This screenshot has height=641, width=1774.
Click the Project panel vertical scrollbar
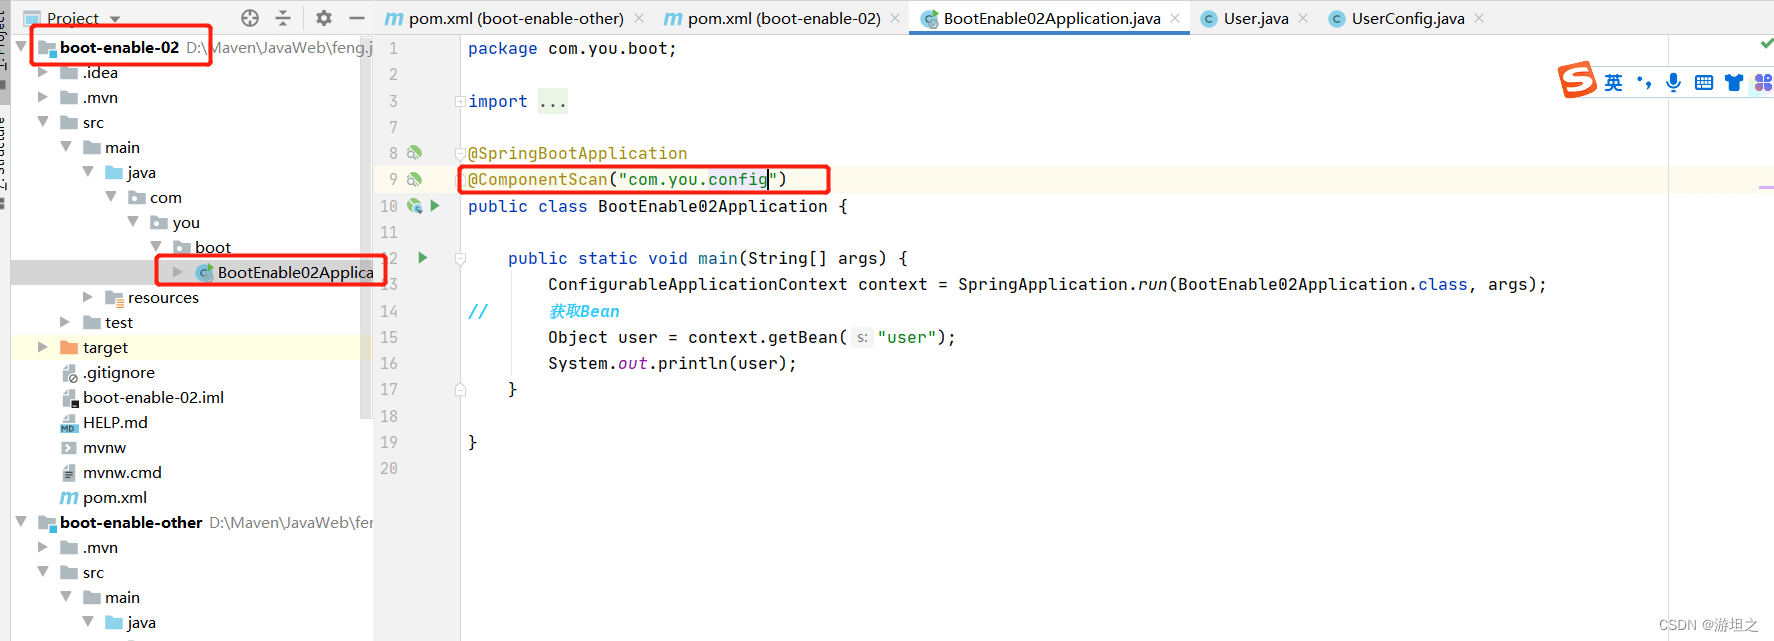[366, 230]
